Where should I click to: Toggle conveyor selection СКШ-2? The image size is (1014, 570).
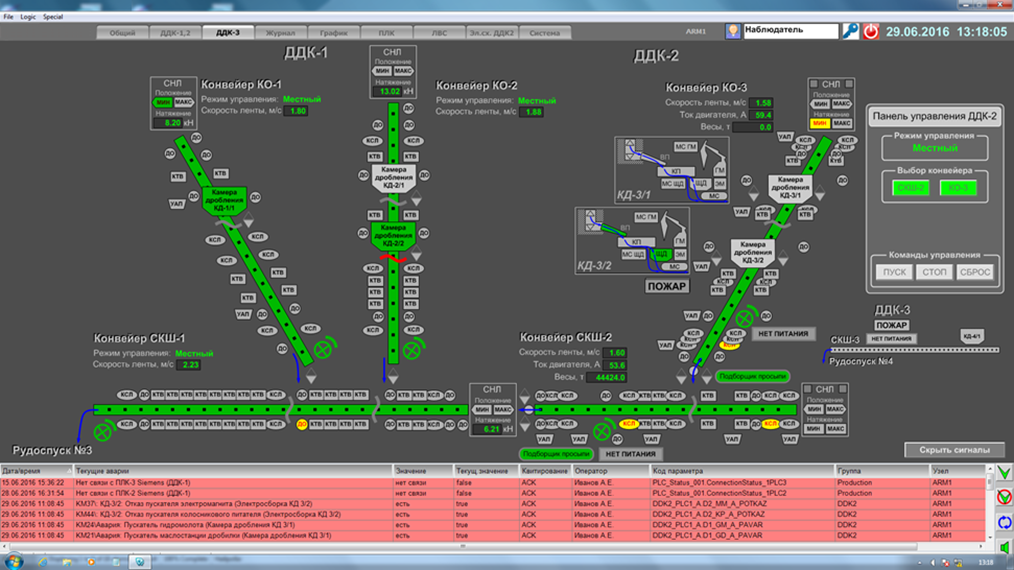pyautogui.click(x=910, y=188)
